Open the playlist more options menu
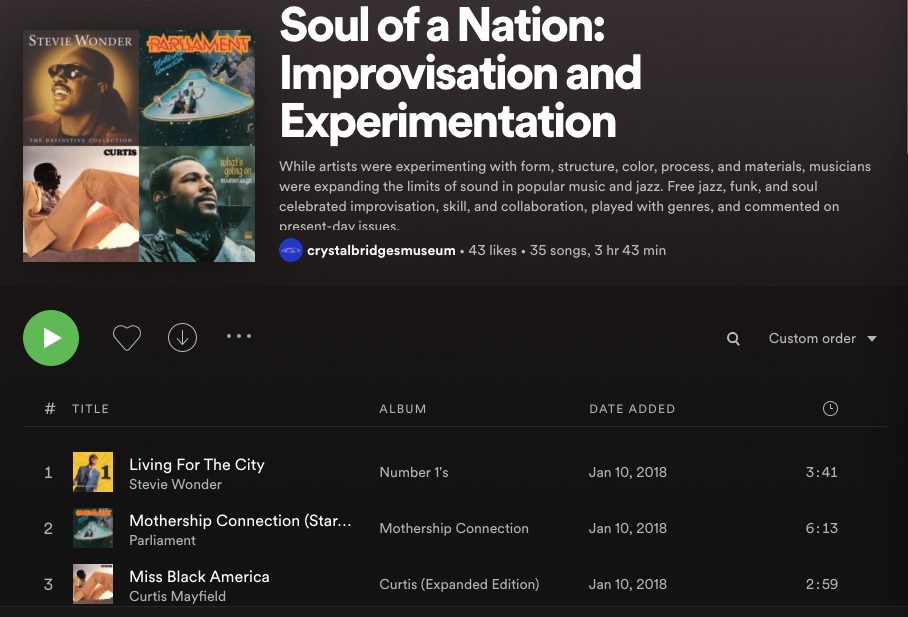 coord(239,336)
